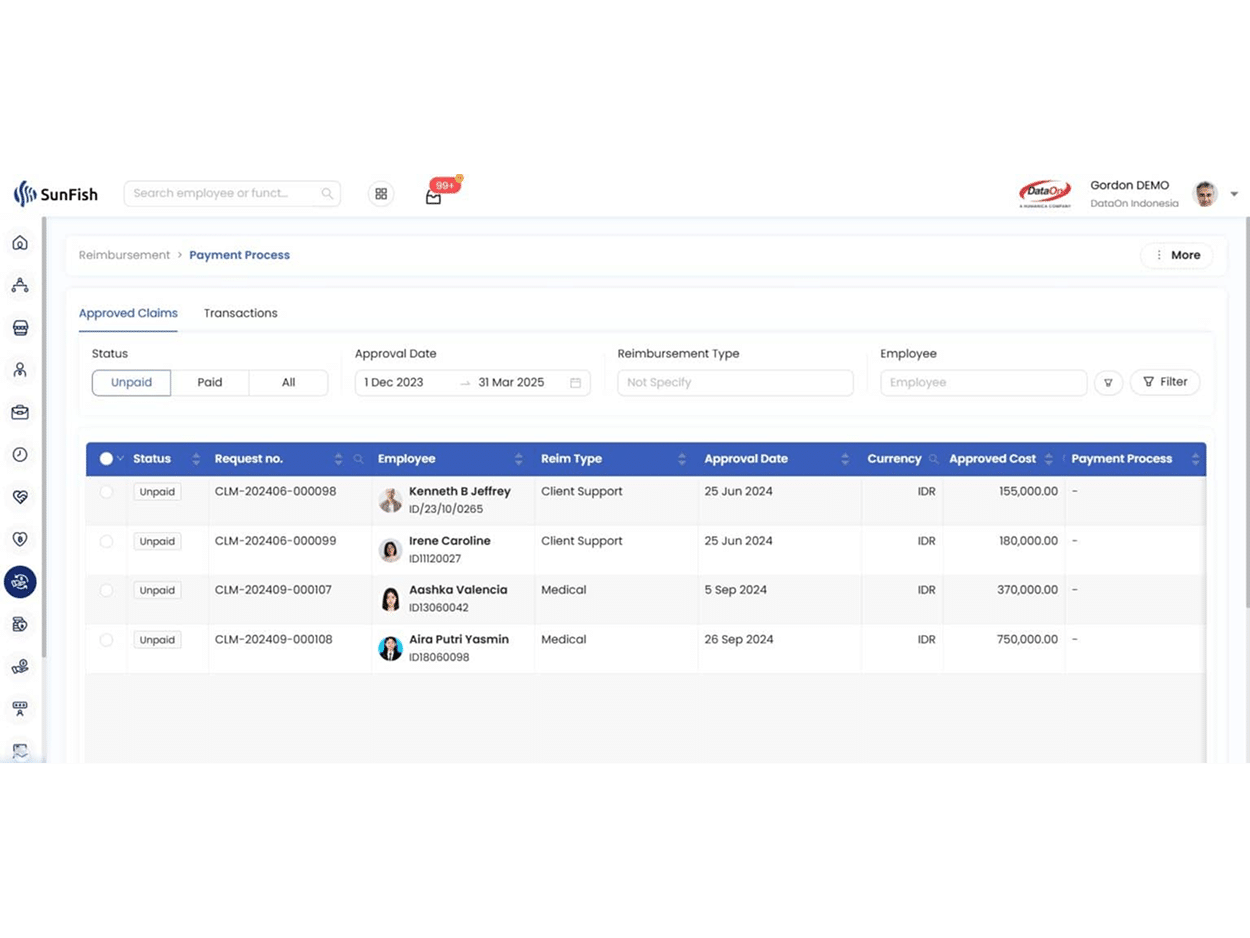Check the select-all circle in the table header
Viewport: 1250px width, 938px height.
point(105,458)
